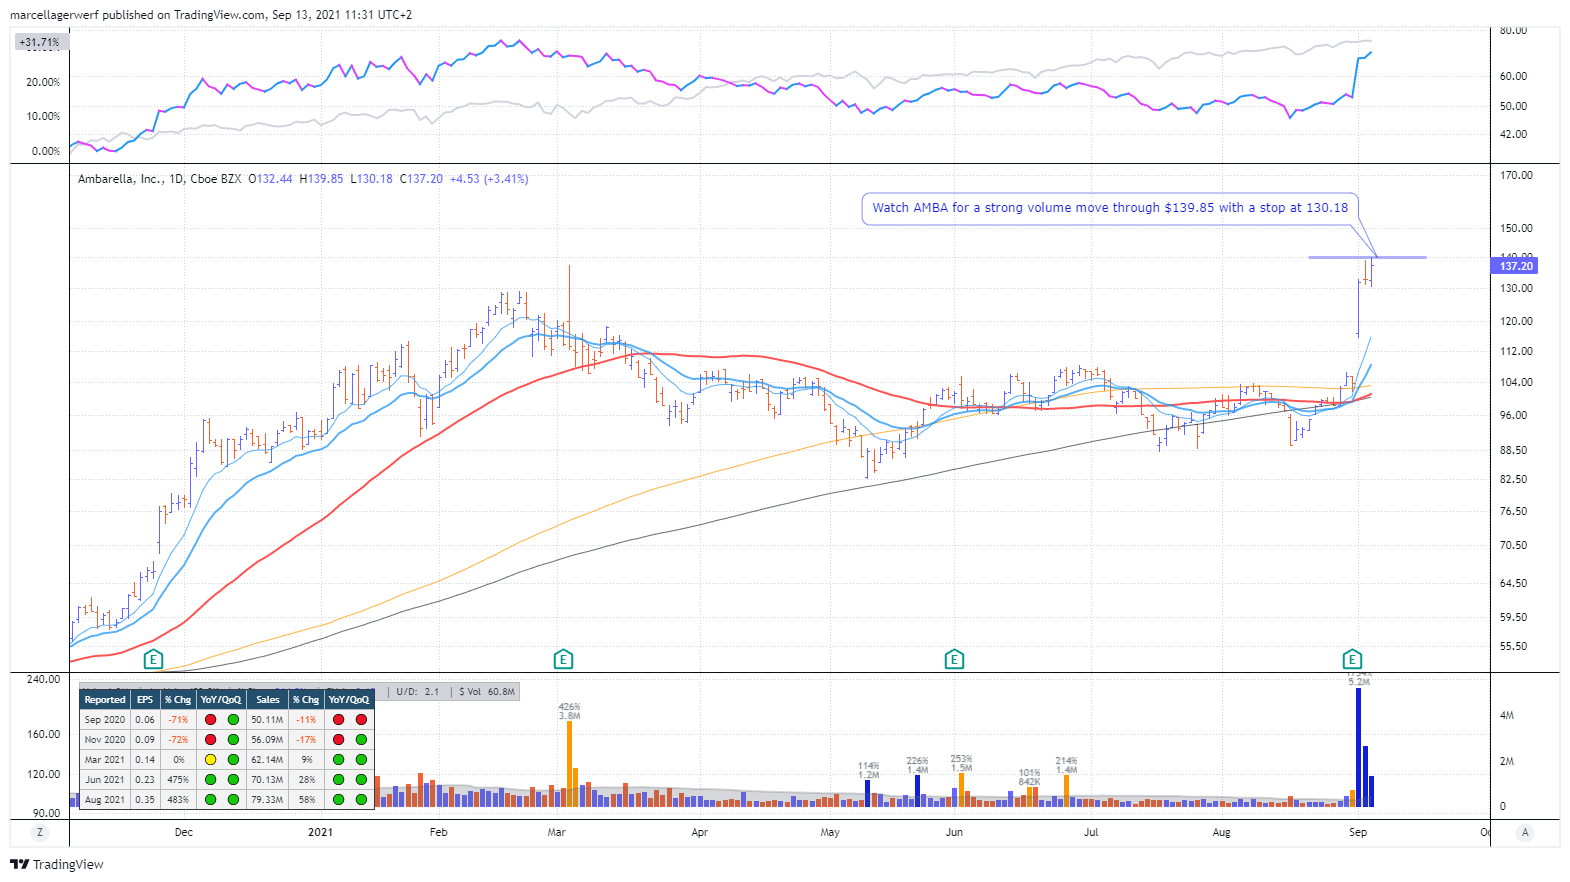
Task: Click the Feb label on time axis
Action: (x=438, y=832)
